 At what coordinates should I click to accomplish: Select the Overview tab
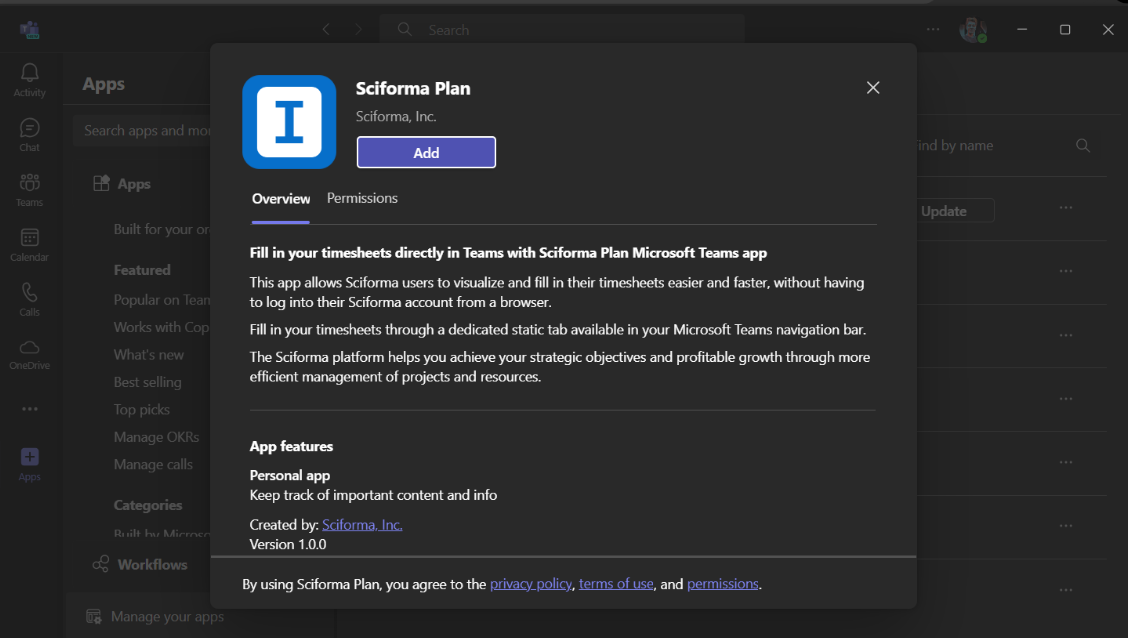click(281, 198)
